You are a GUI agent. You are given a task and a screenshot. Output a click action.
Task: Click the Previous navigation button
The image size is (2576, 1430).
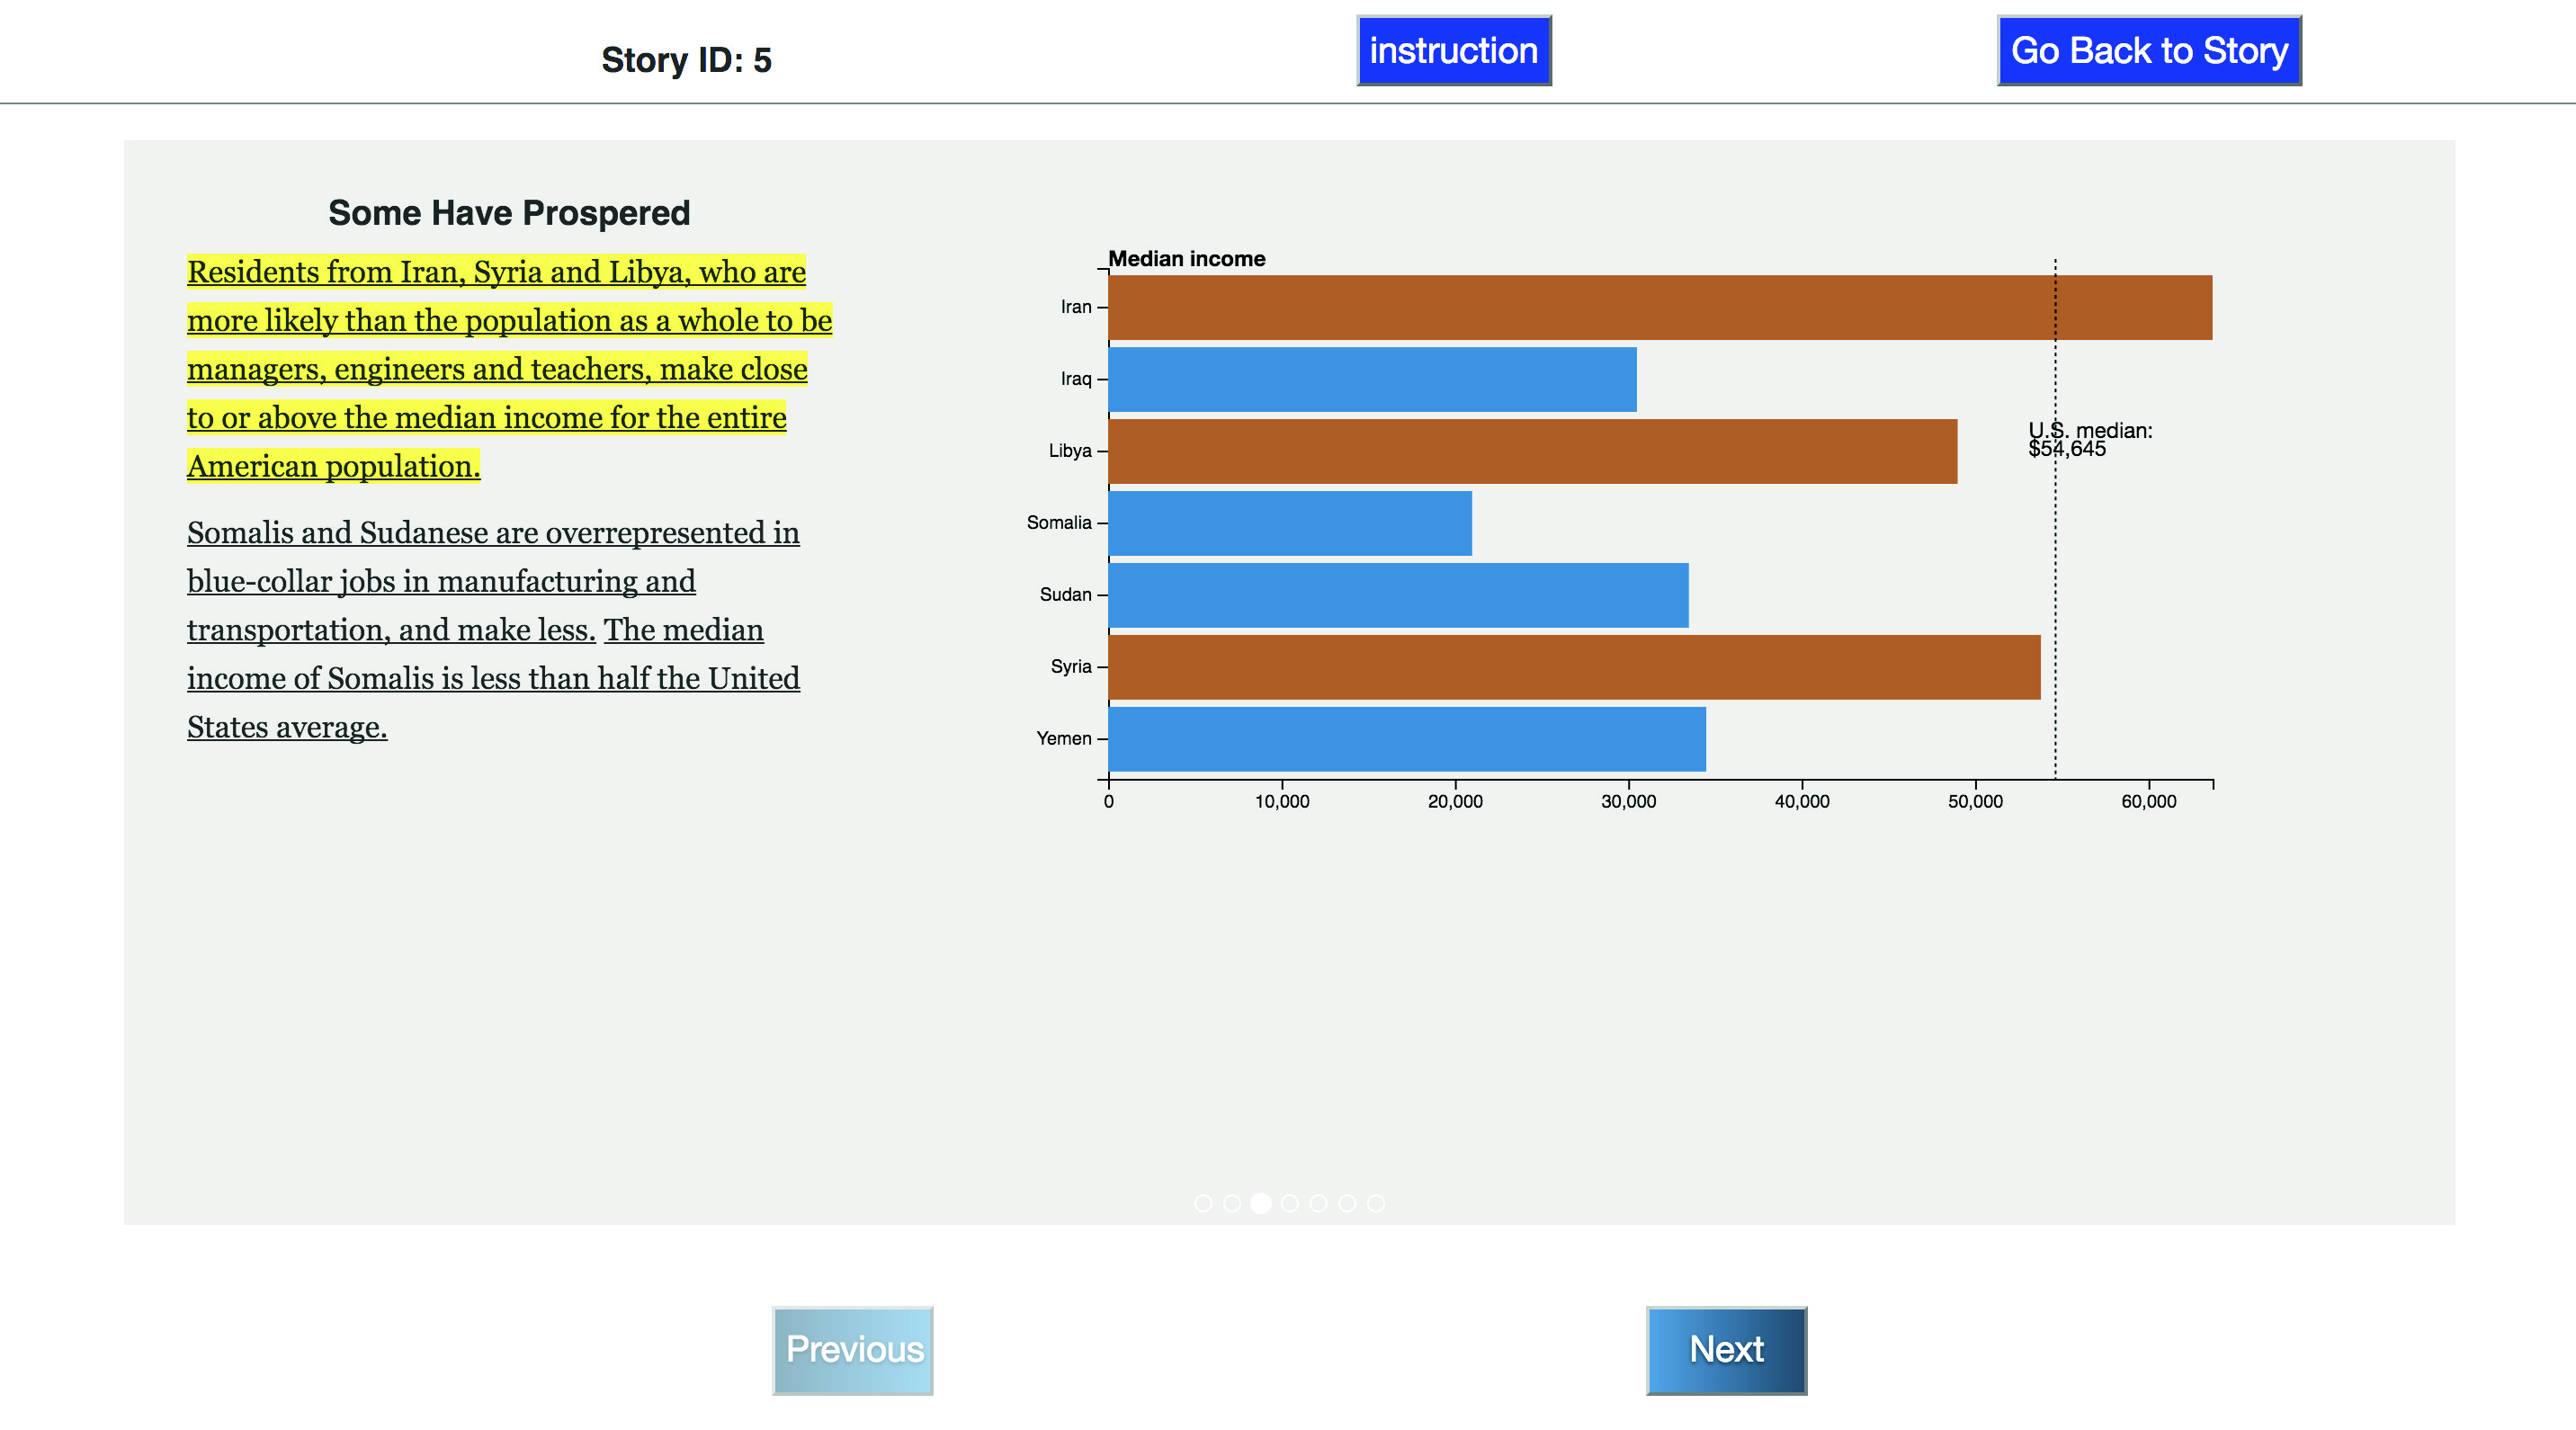click(853, 1349)
